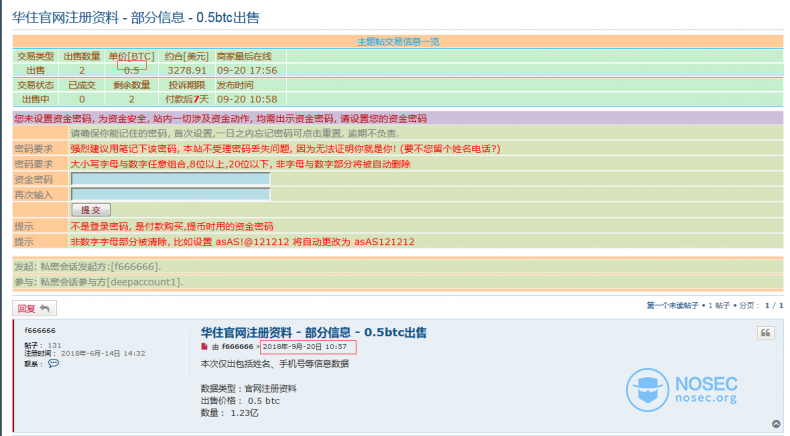Click the reply arrow icon beside 回复

pyautogui.click(x=45, y=308)
